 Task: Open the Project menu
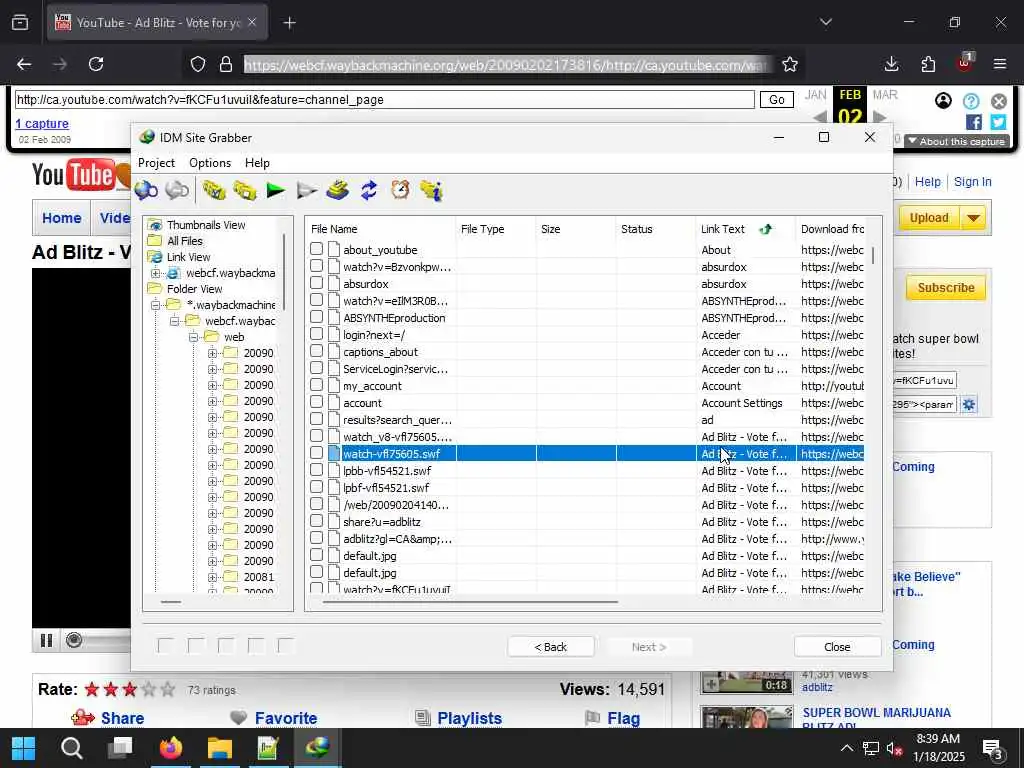click(156, 163)
